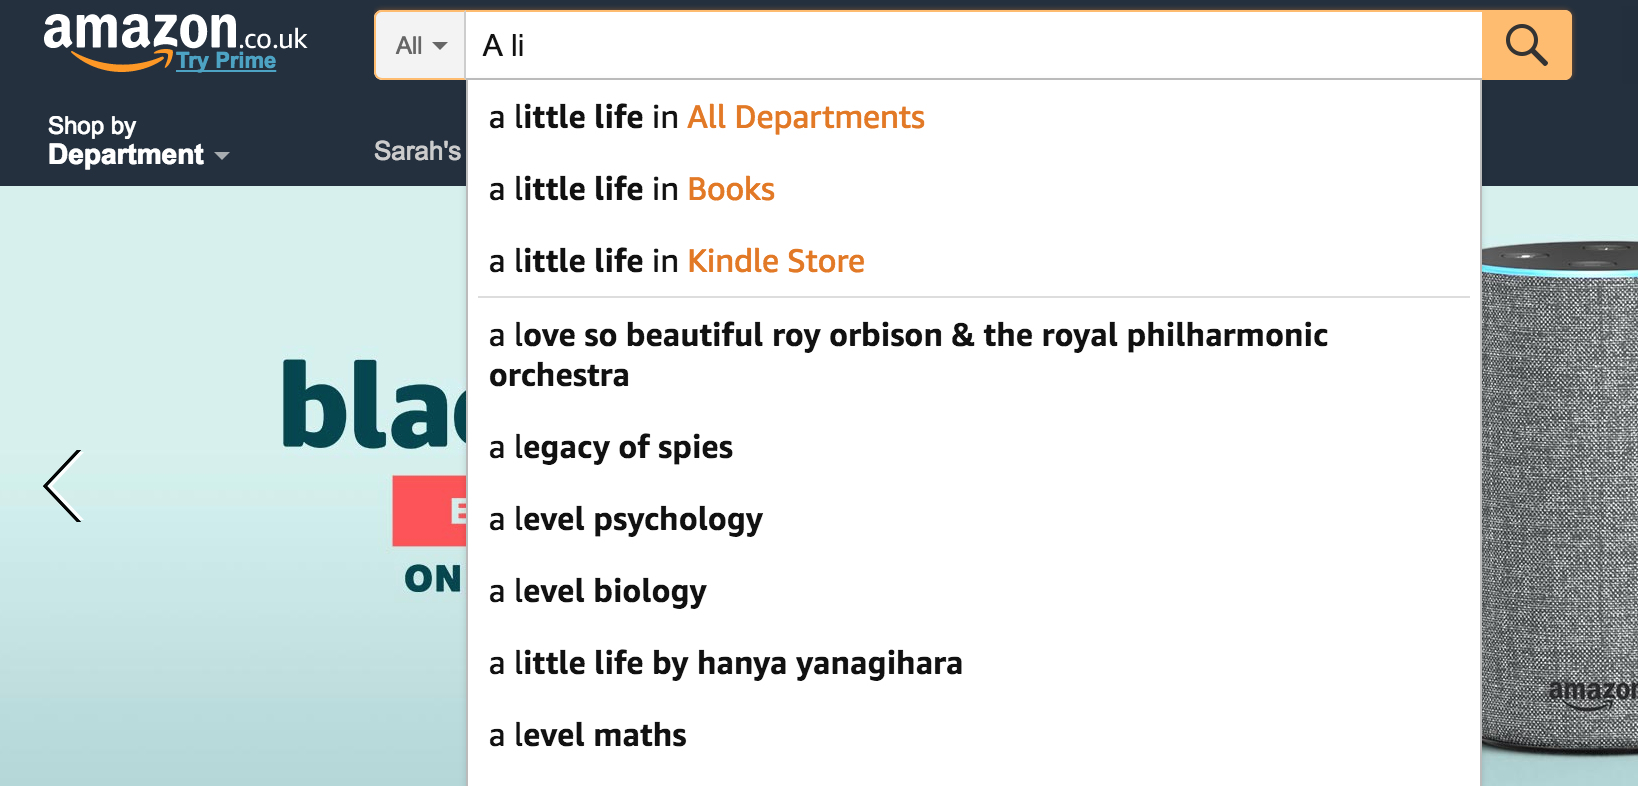Image resolution: width=1638 pixels, height=786 pixels.
Task: Select 'a legacy of spies' suggestion
Action: (x=973, y=447)
